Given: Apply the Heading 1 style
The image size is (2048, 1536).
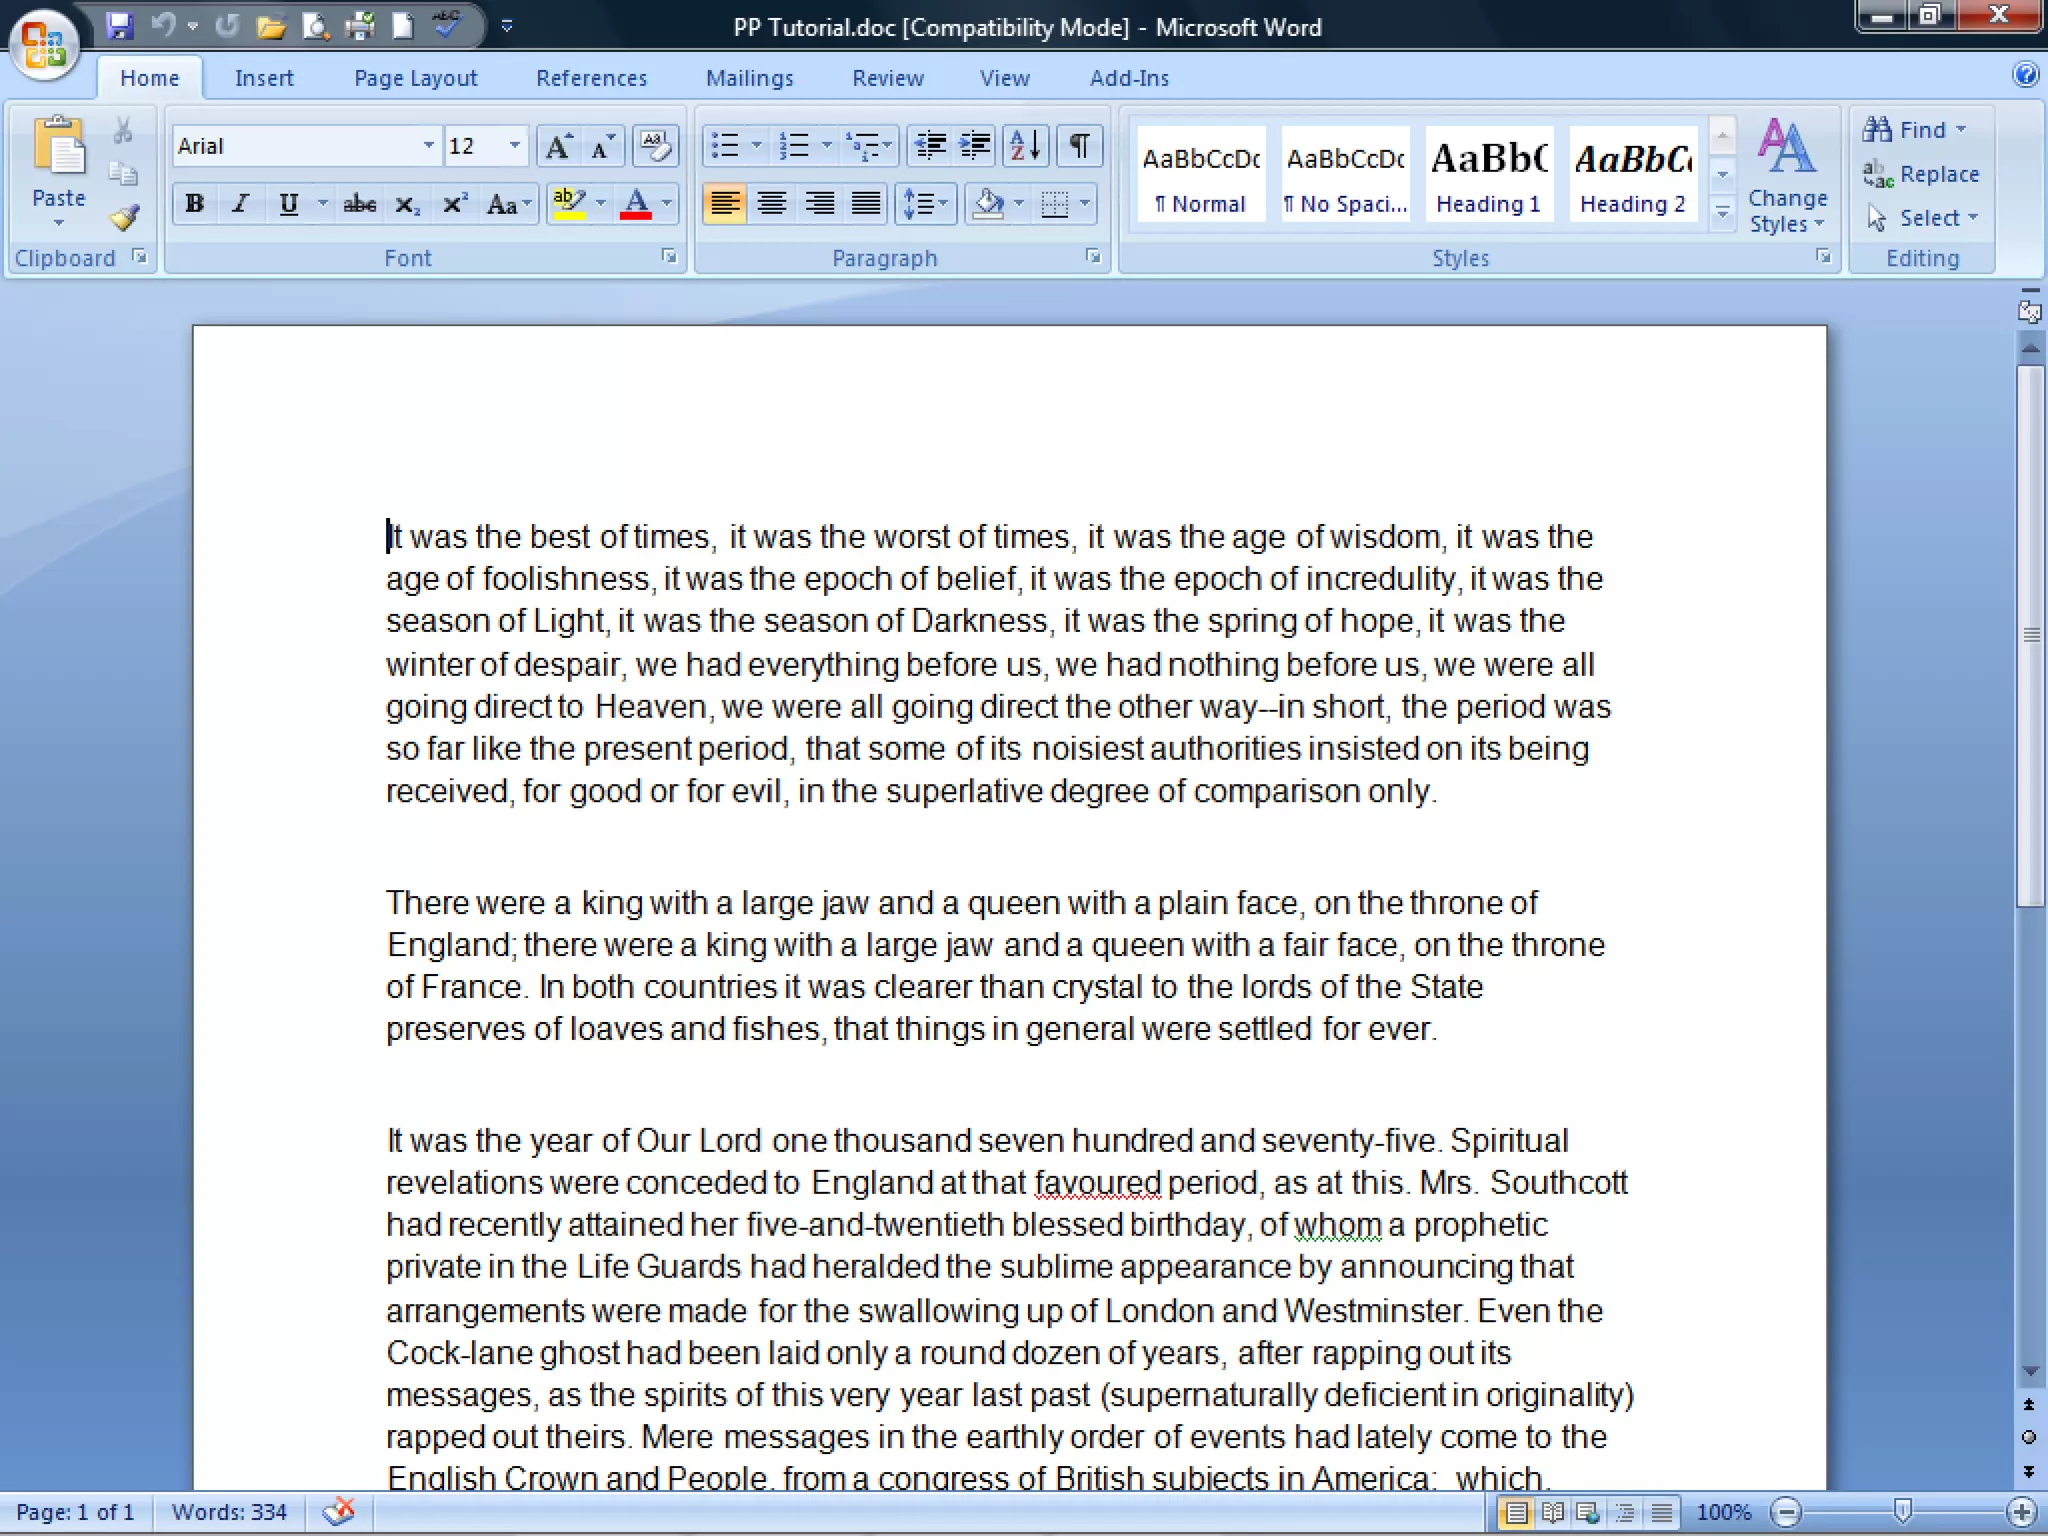Looking at the screenshot, I should (1488, 174).
